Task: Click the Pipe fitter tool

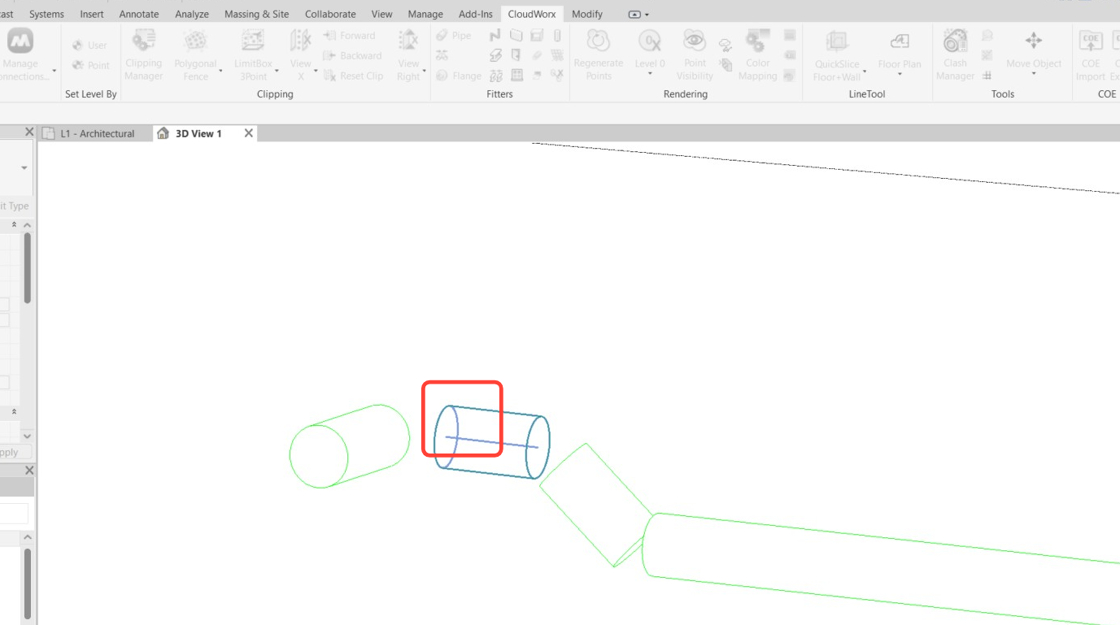Action: click(453, 36)
